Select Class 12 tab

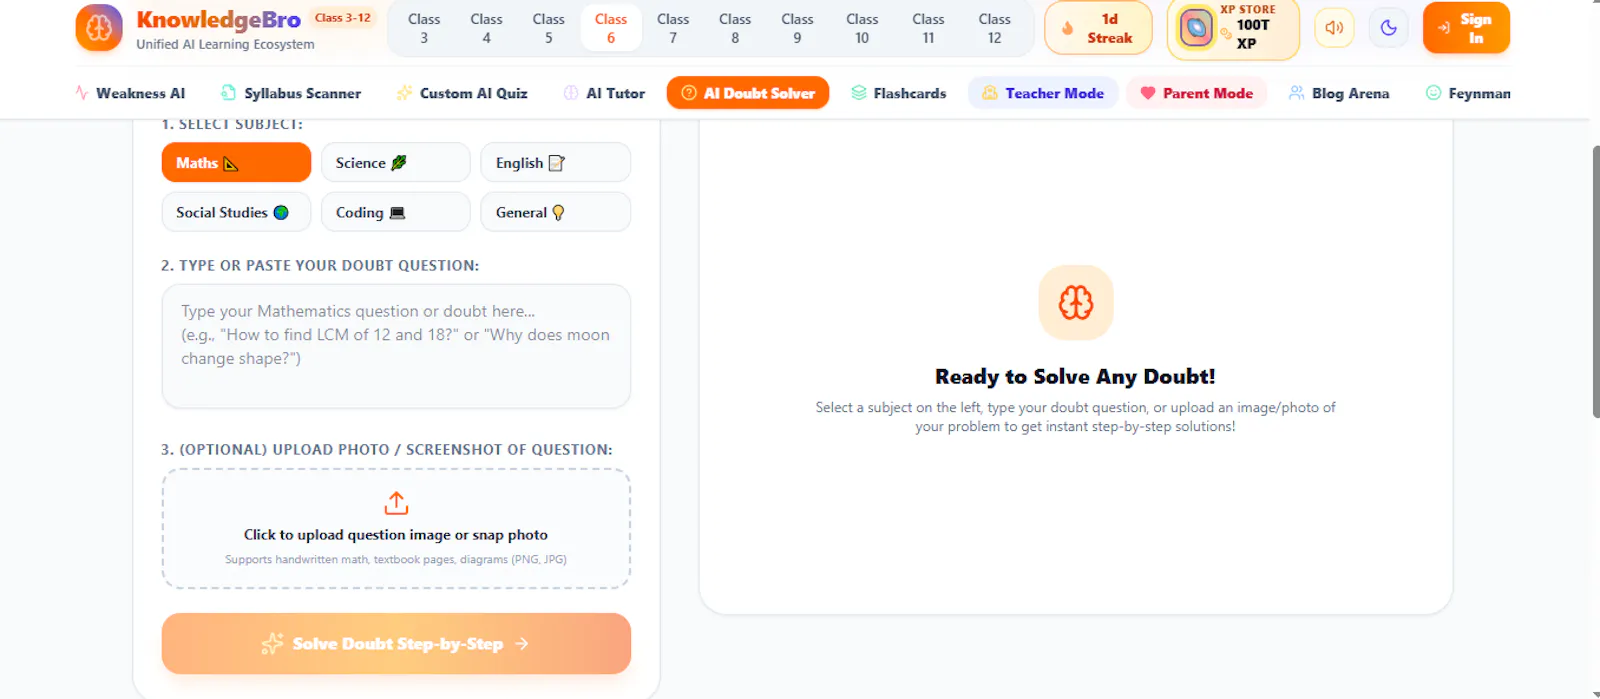[994, 28]
